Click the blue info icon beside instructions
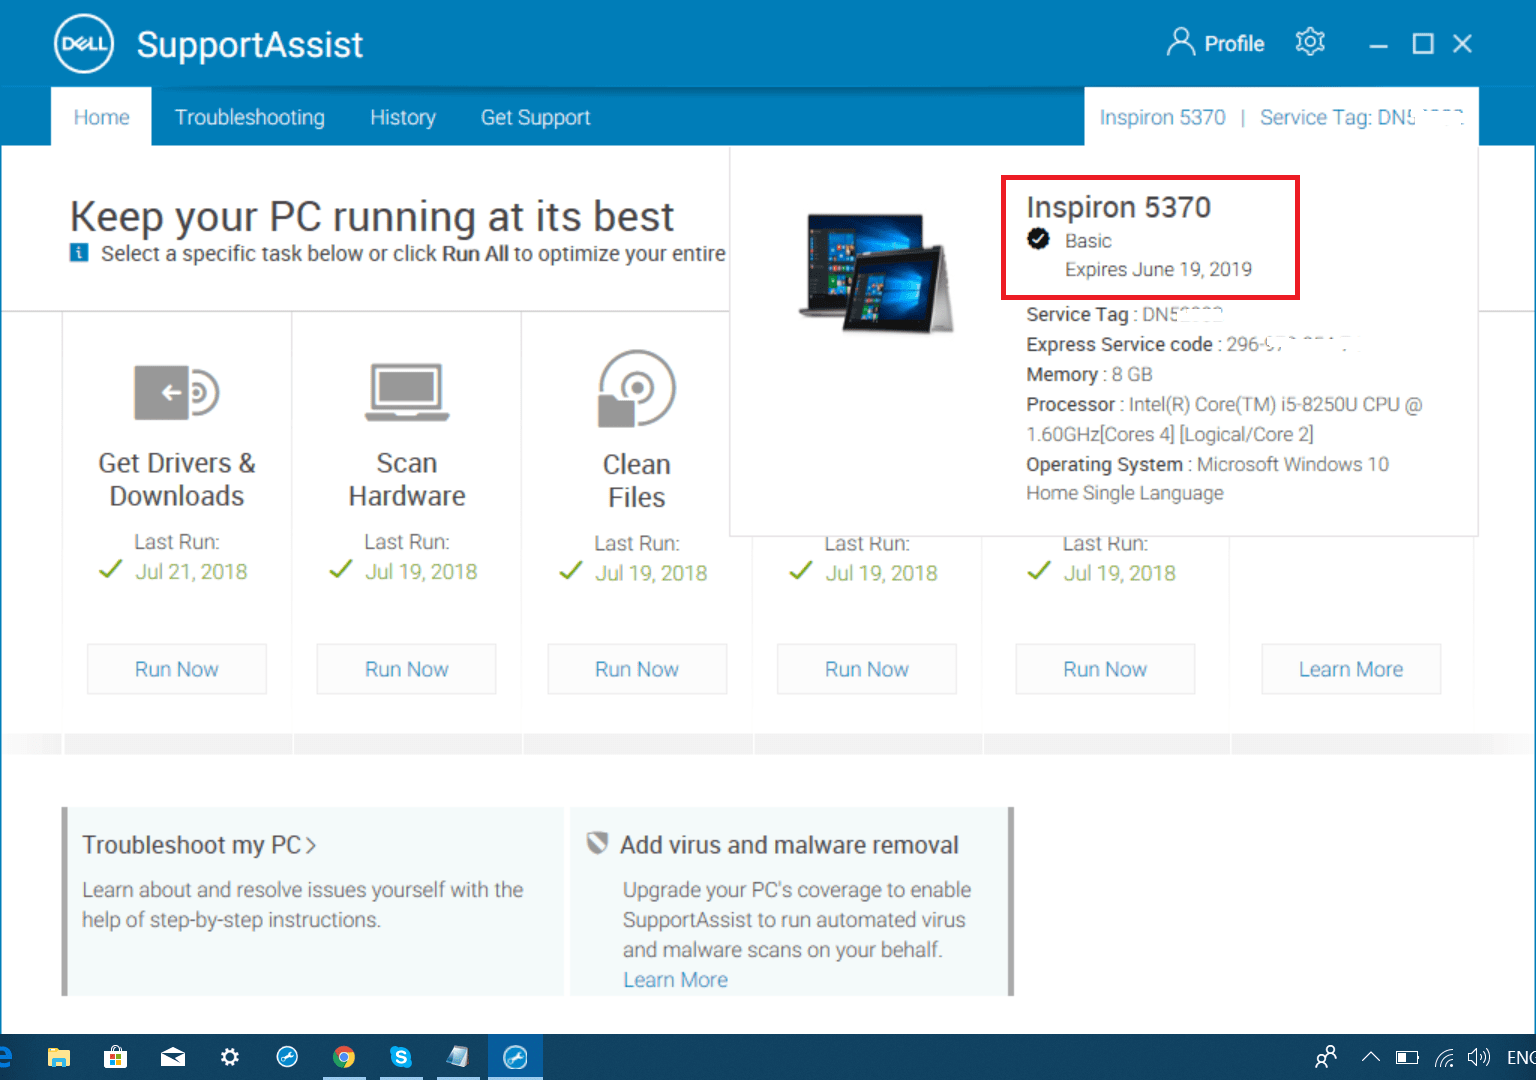 [79, 253]
